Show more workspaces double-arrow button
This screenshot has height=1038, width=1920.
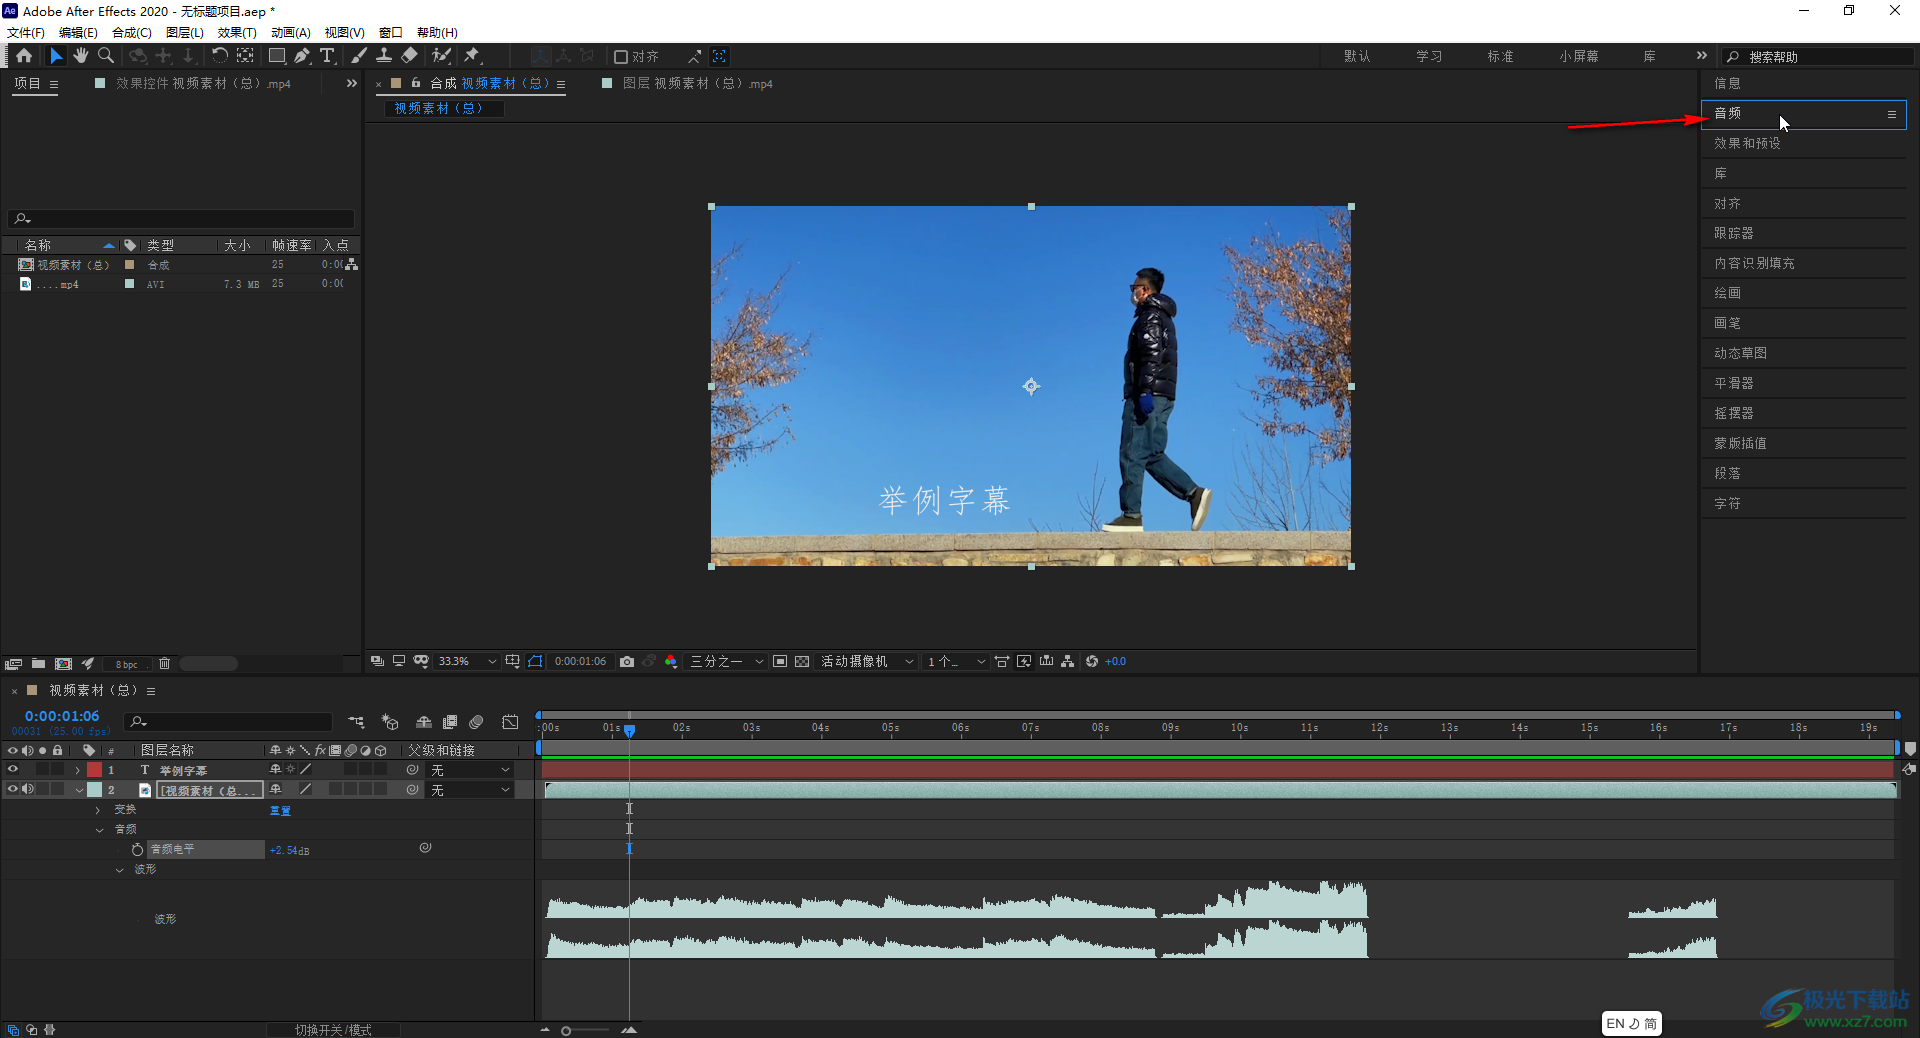pyautogui.click(x=1701, y=56)
